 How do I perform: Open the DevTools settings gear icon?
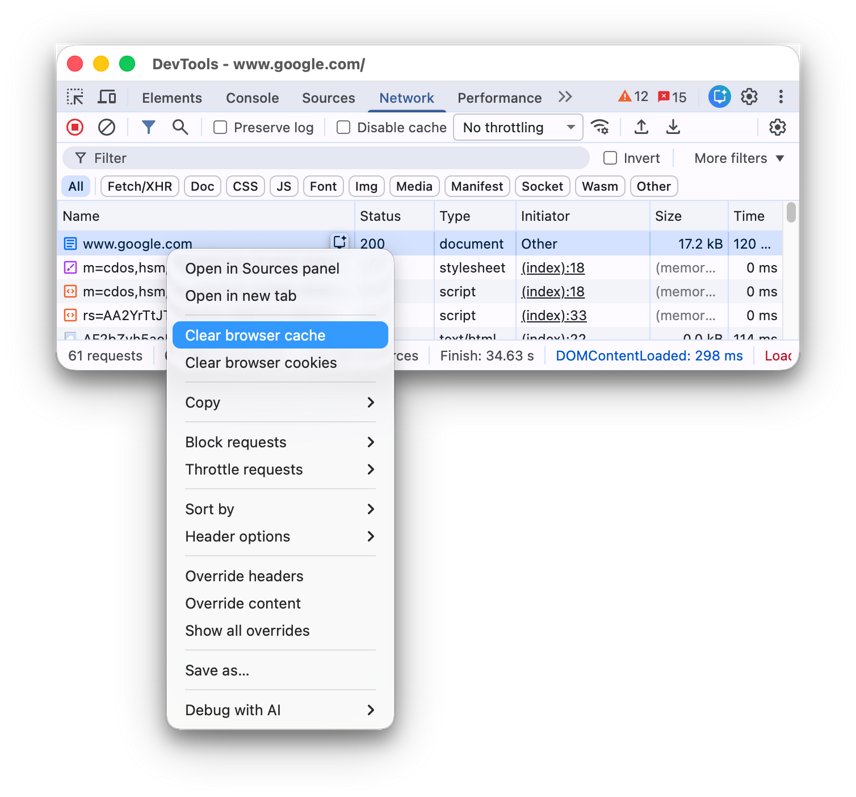(749, 97)
